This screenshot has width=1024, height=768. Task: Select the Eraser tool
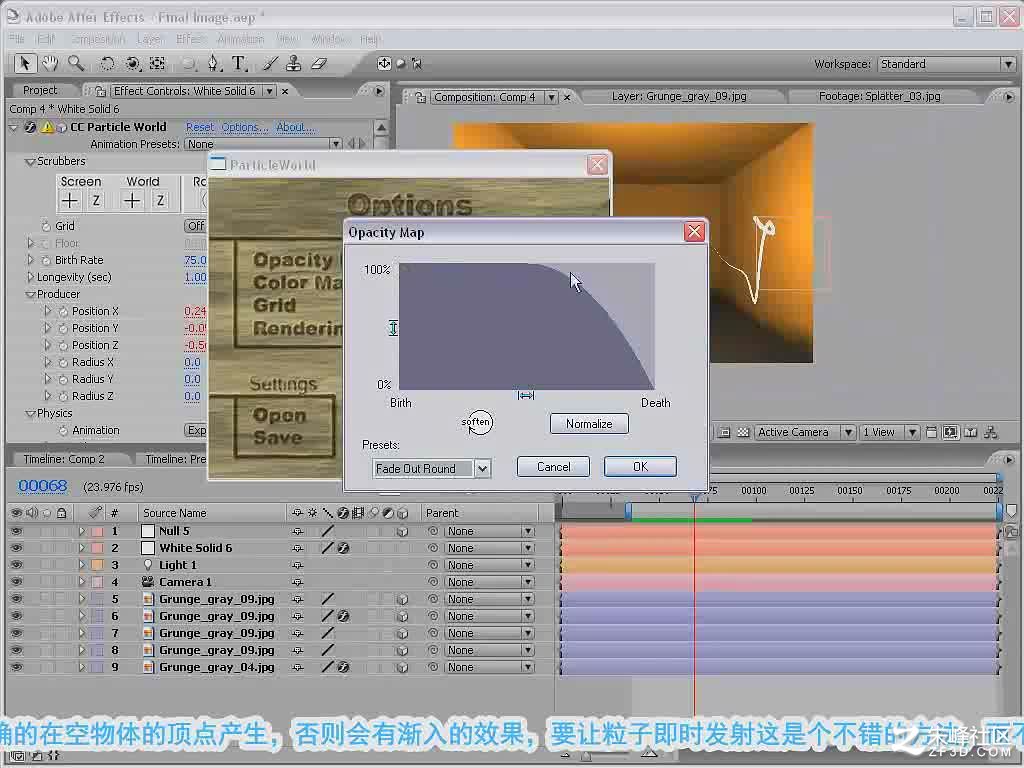click(319, 63)
